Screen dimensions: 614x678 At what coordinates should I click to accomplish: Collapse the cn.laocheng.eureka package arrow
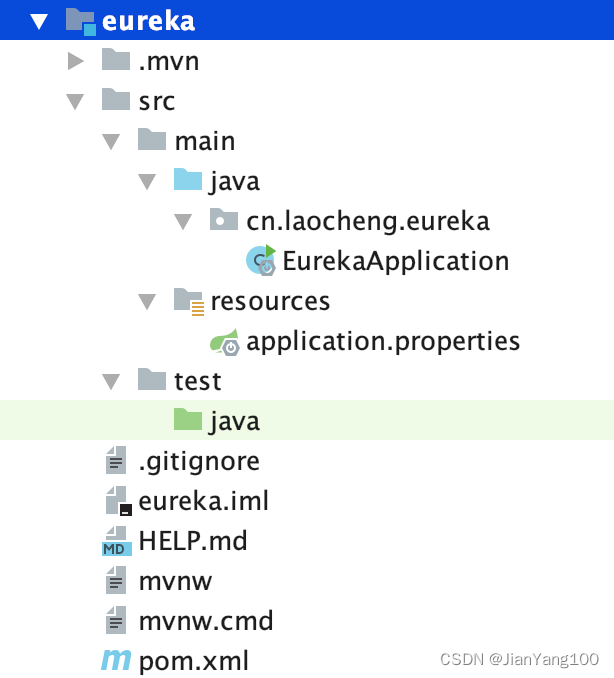183,221
